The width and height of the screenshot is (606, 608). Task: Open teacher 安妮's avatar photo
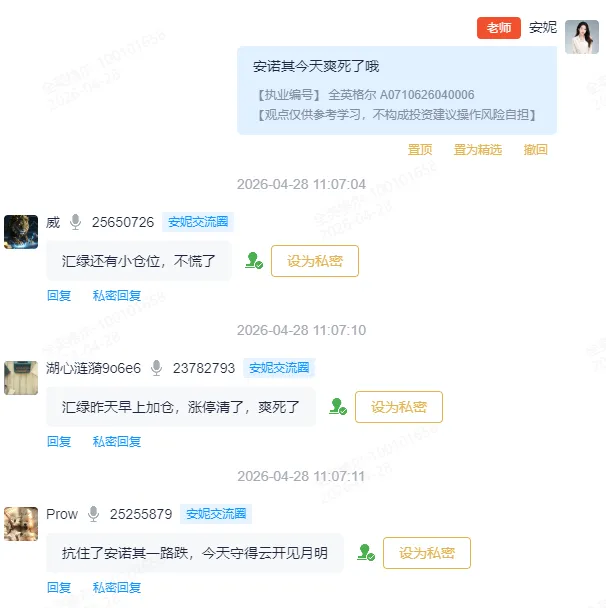tap(582, 37)
